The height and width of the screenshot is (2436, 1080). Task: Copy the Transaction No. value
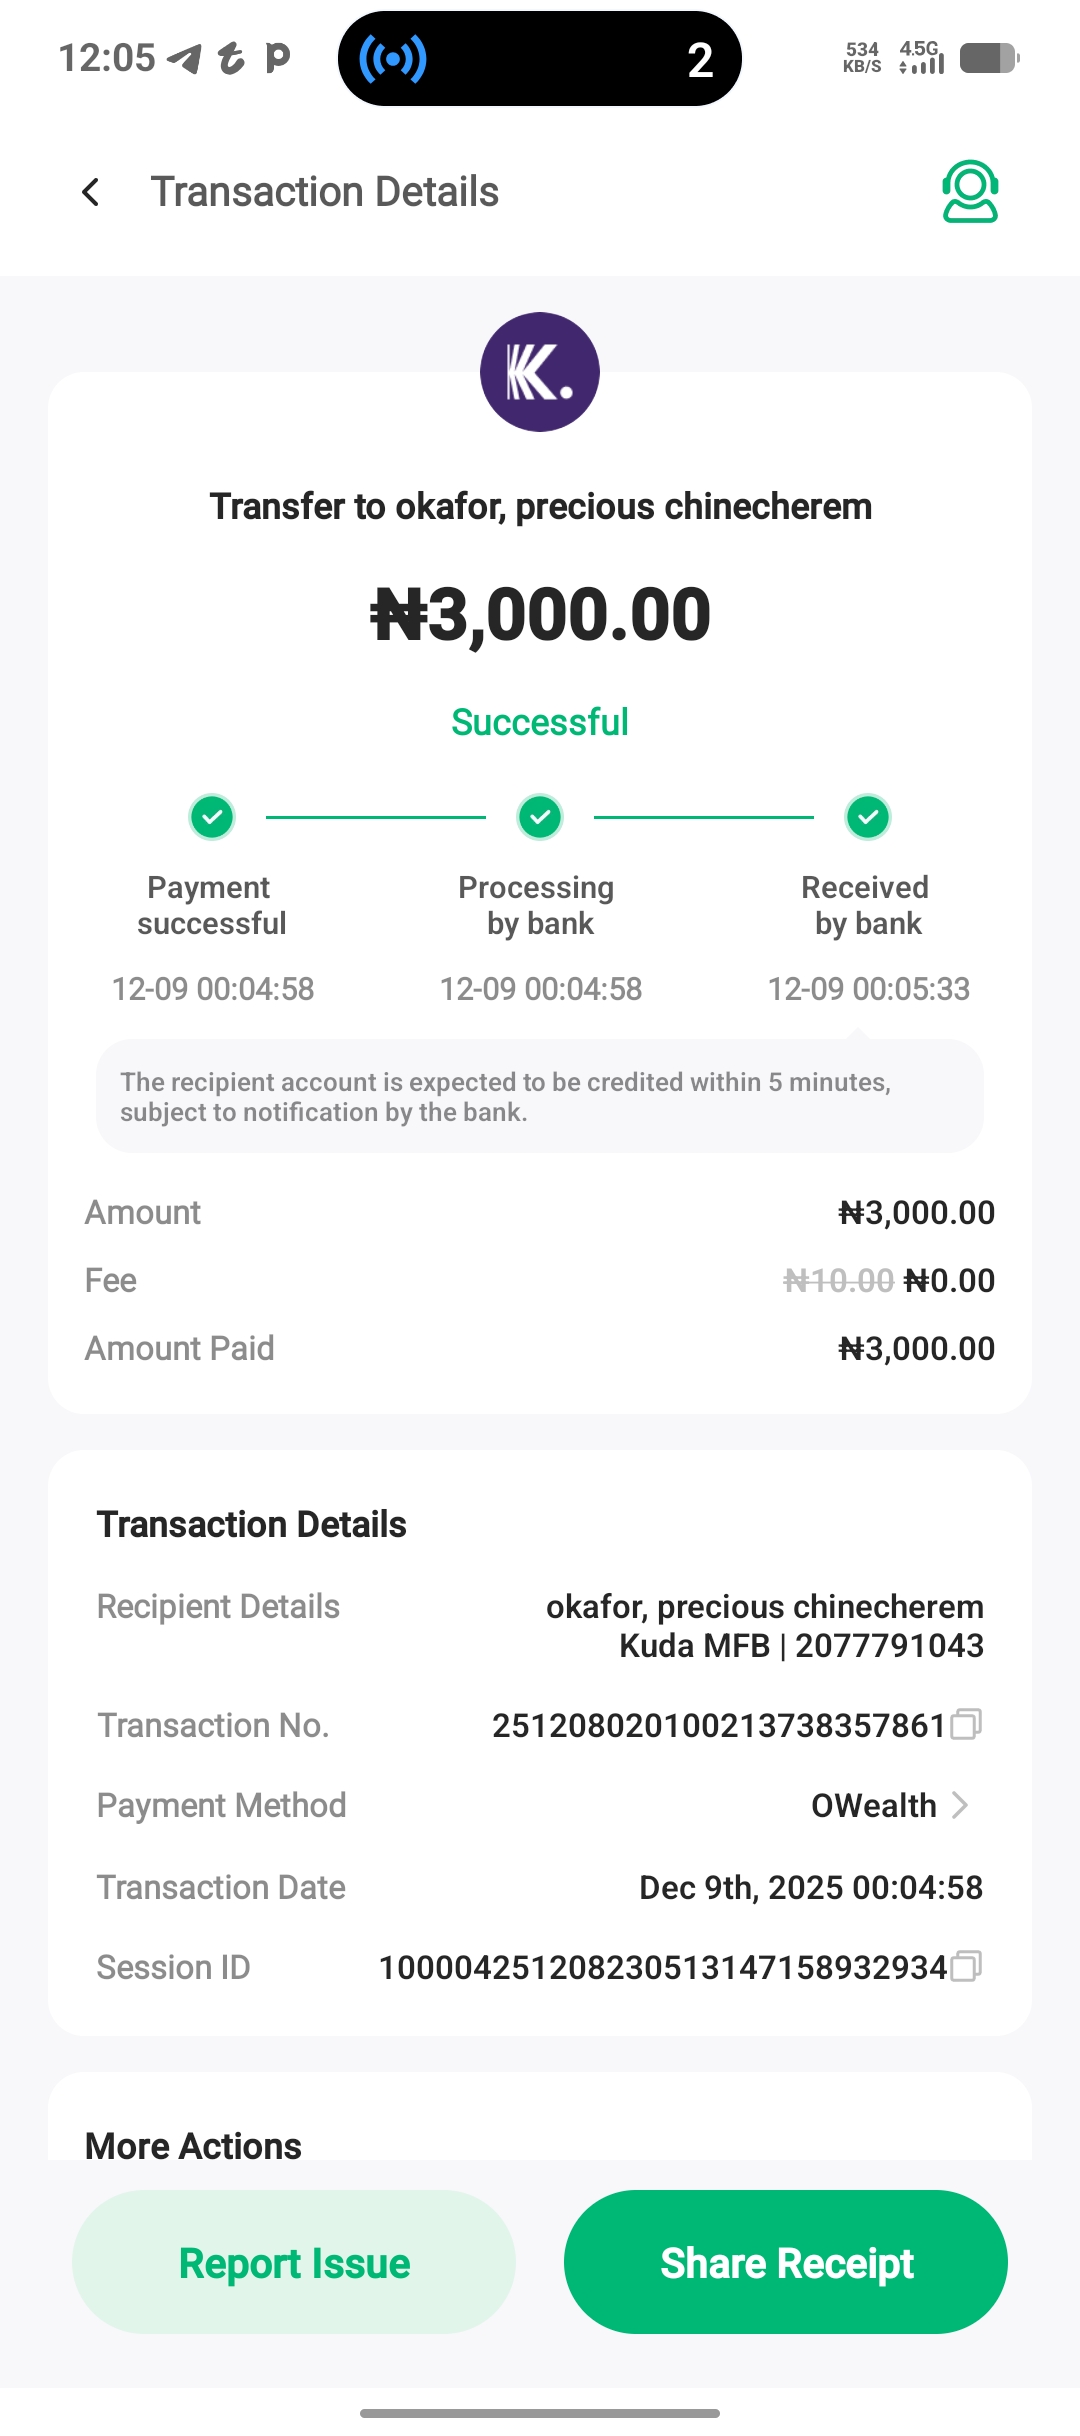click(x=966, y=1724)
